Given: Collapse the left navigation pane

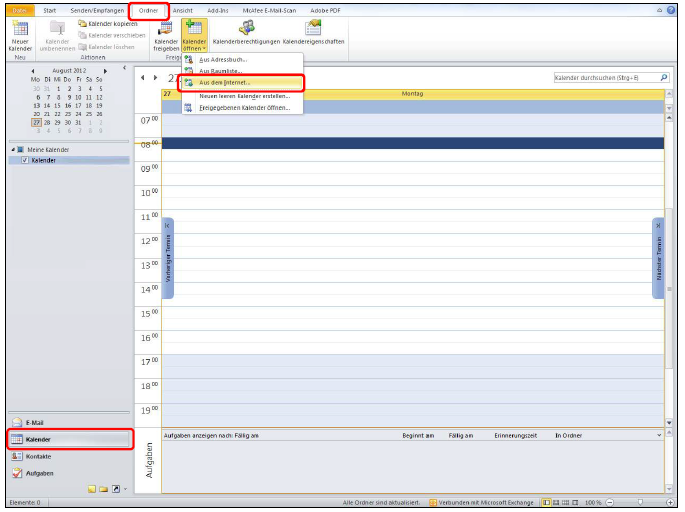Looking at the screenshot, I should point(124,69).
